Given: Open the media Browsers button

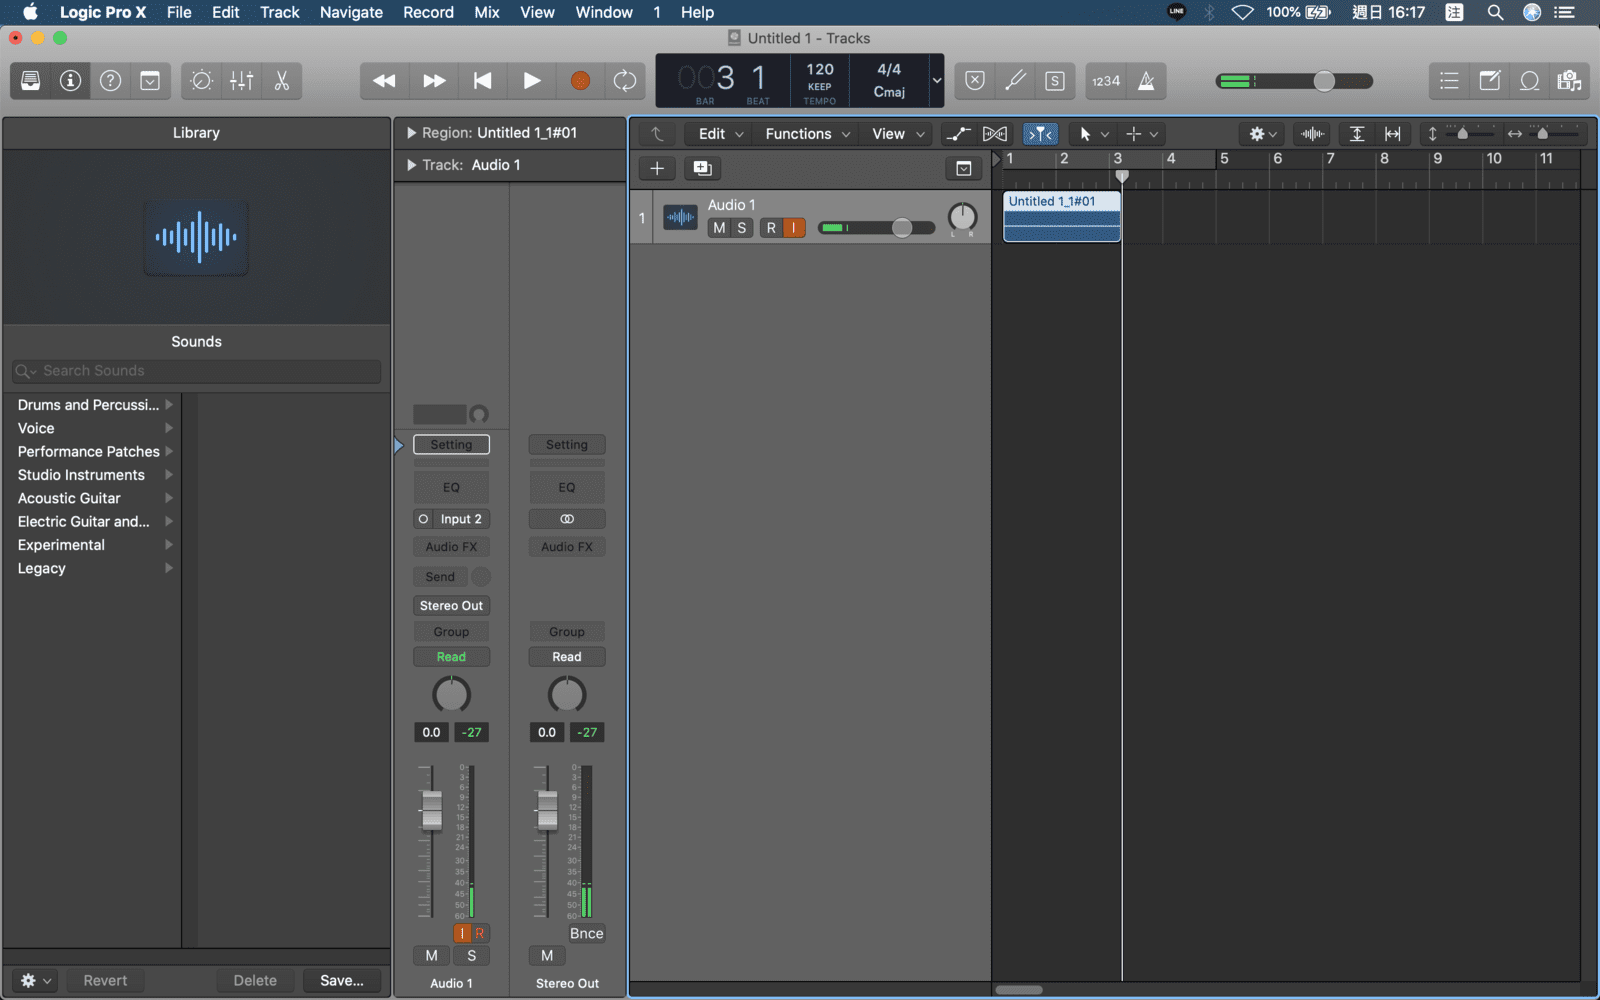Looking at the screenshot, I should point(1569,81).
